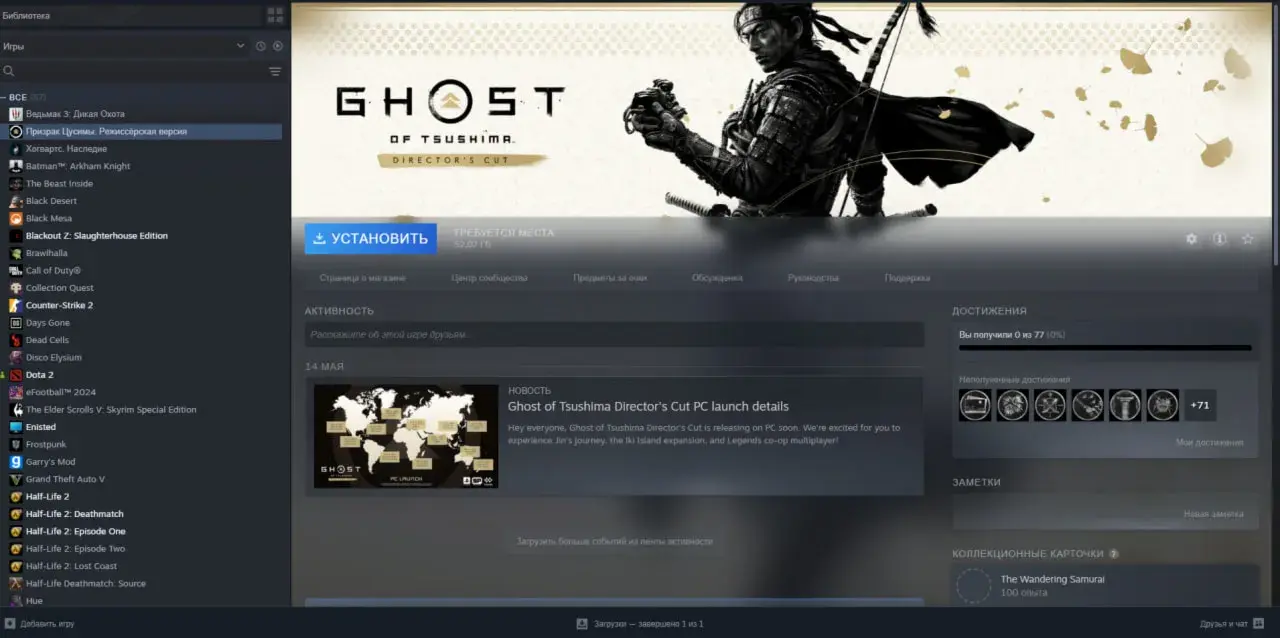Click the Dota 2 game icon
This screenshot has height=638, width=1280.
pos(16,375)
